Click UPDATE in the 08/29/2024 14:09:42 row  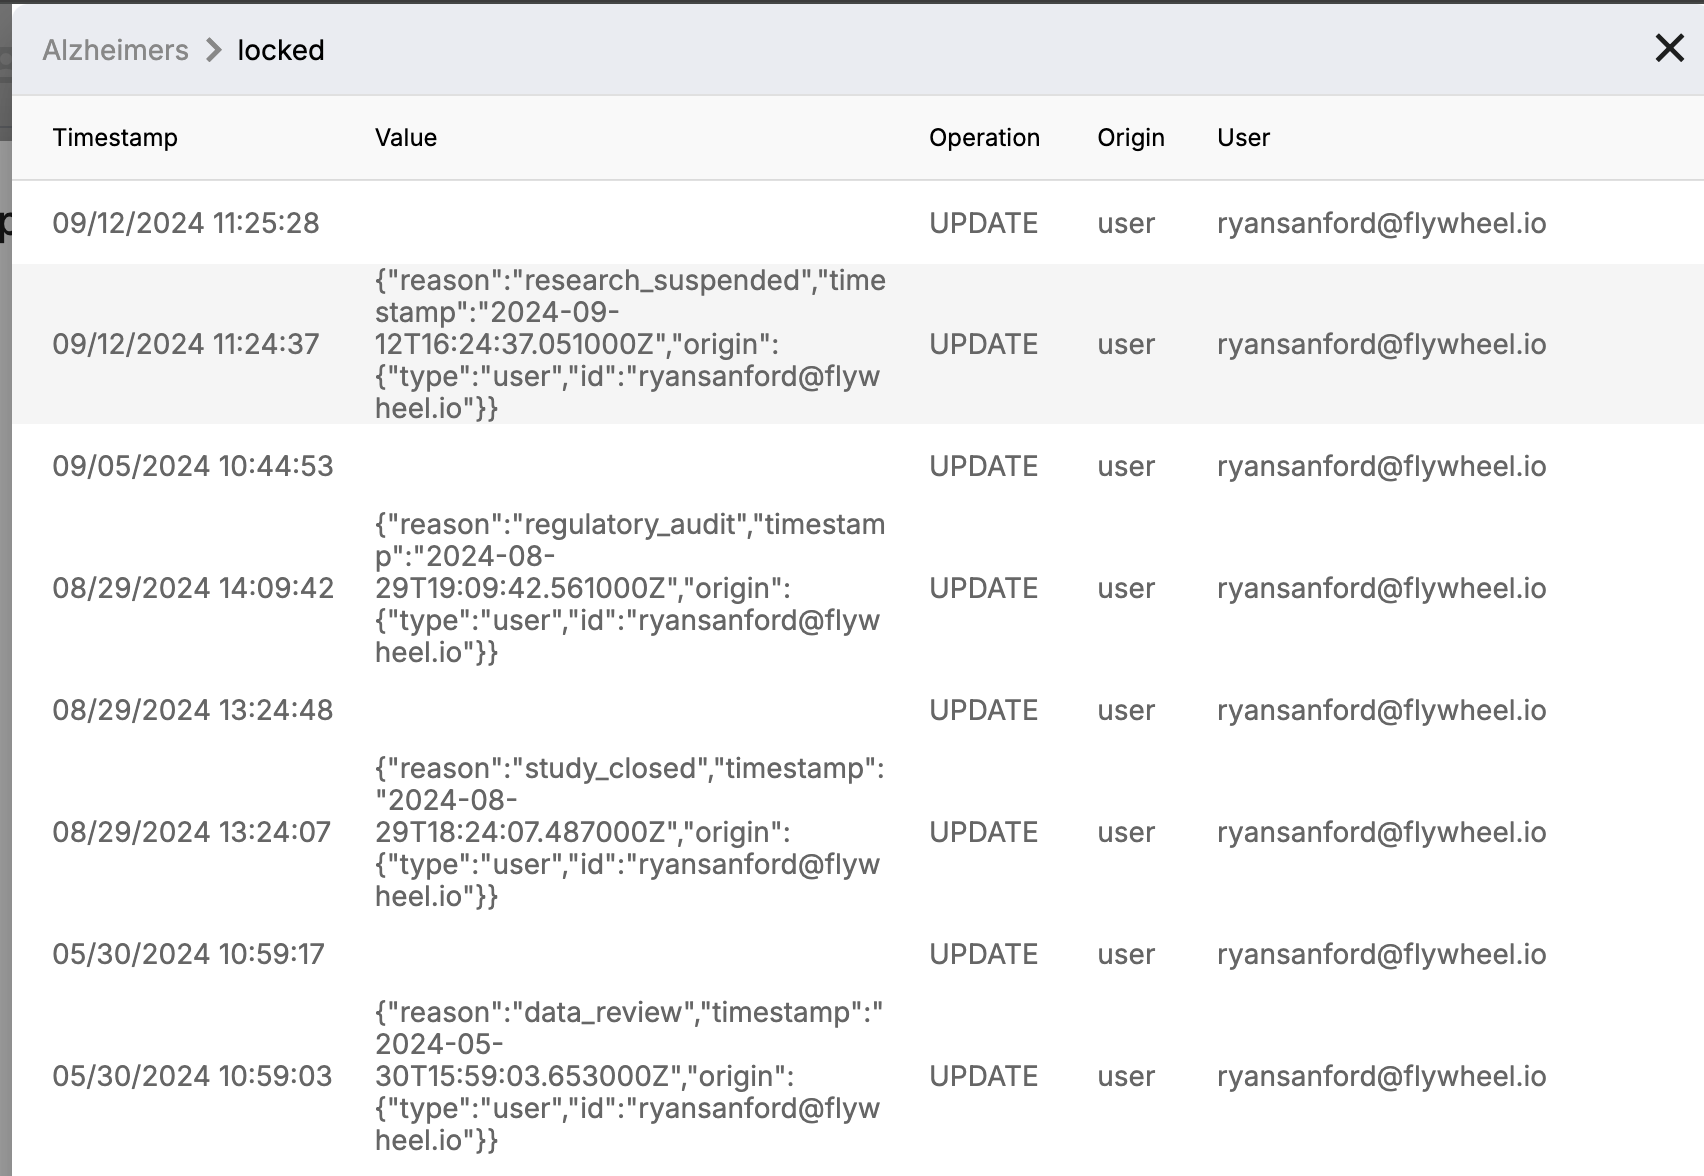click(x=984, y=588)
